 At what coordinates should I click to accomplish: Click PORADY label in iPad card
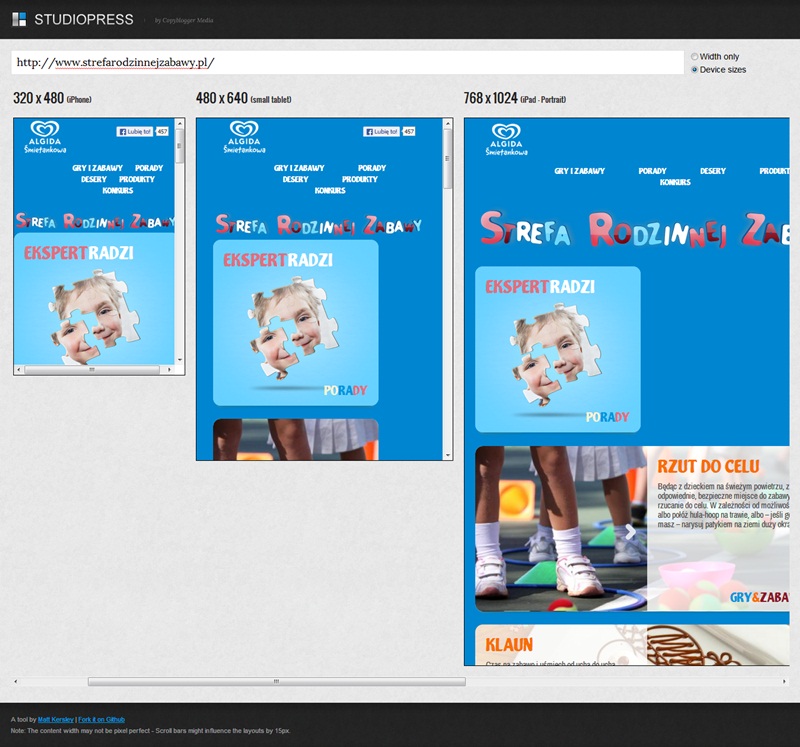coord(607,417)
